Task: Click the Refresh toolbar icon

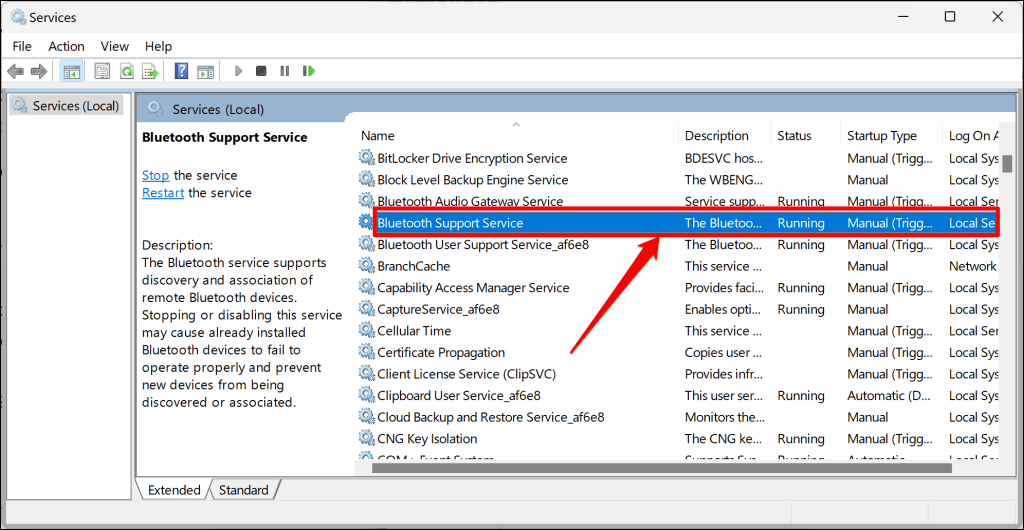Action: point(127,71)
